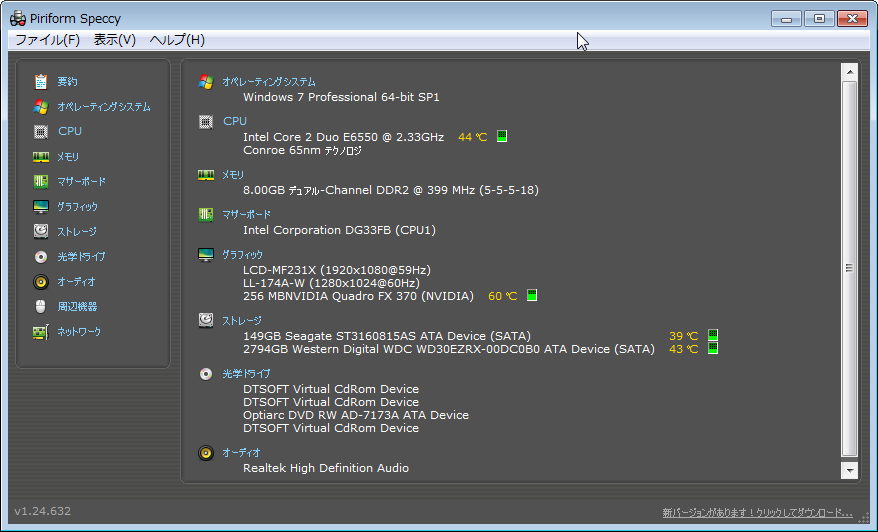878x532 pixels.
Task: Open the ヘルプ(H) menu
Action: (x=177, y=40)
